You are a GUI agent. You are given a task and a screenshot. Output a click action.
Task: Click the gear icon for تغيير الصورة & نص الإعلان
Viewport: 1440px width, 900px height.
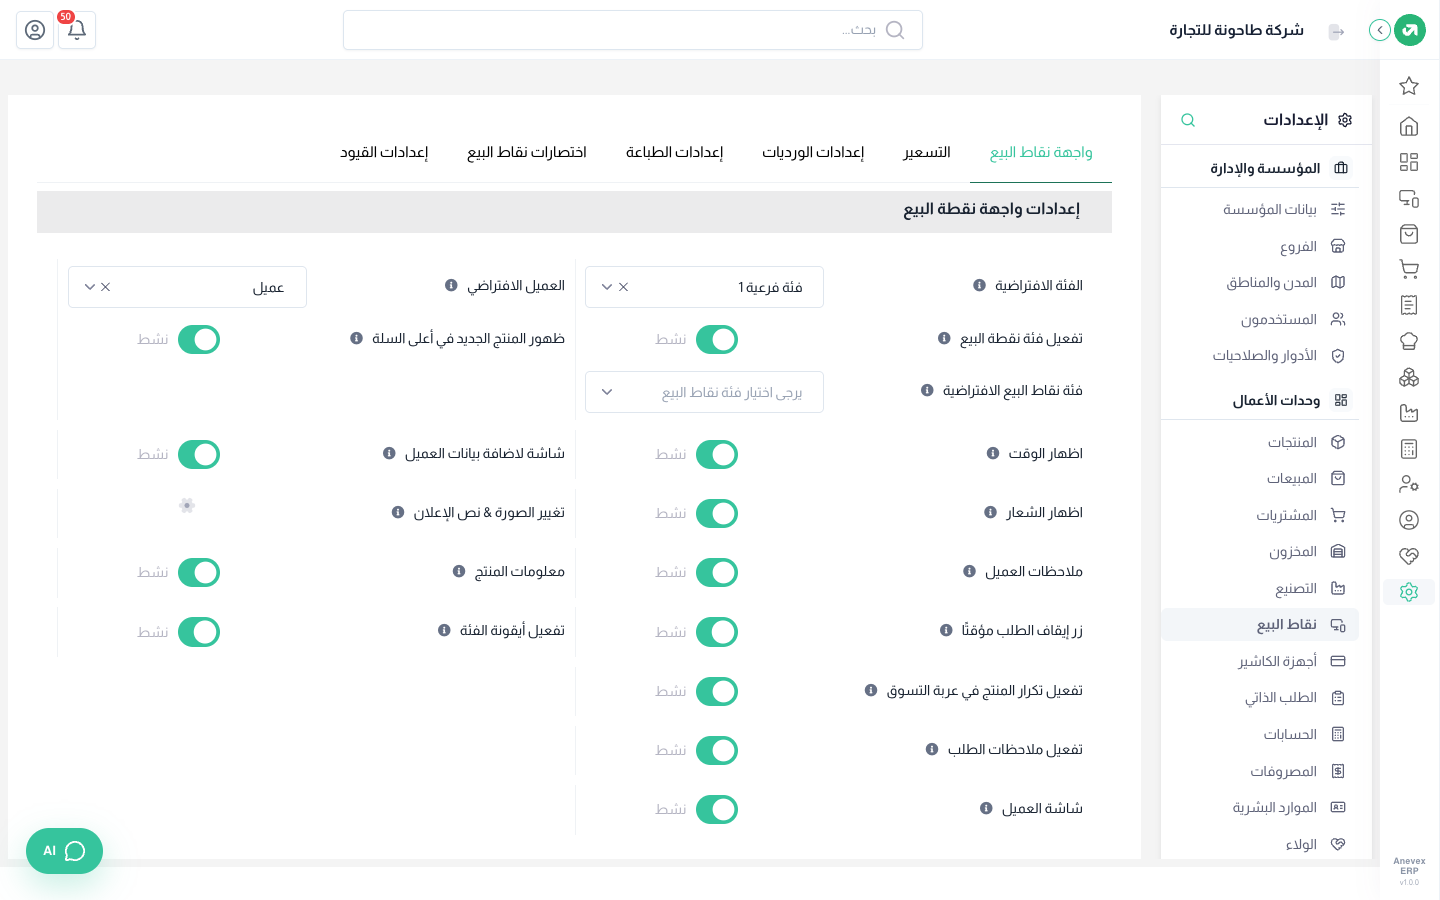click(187, 505)
